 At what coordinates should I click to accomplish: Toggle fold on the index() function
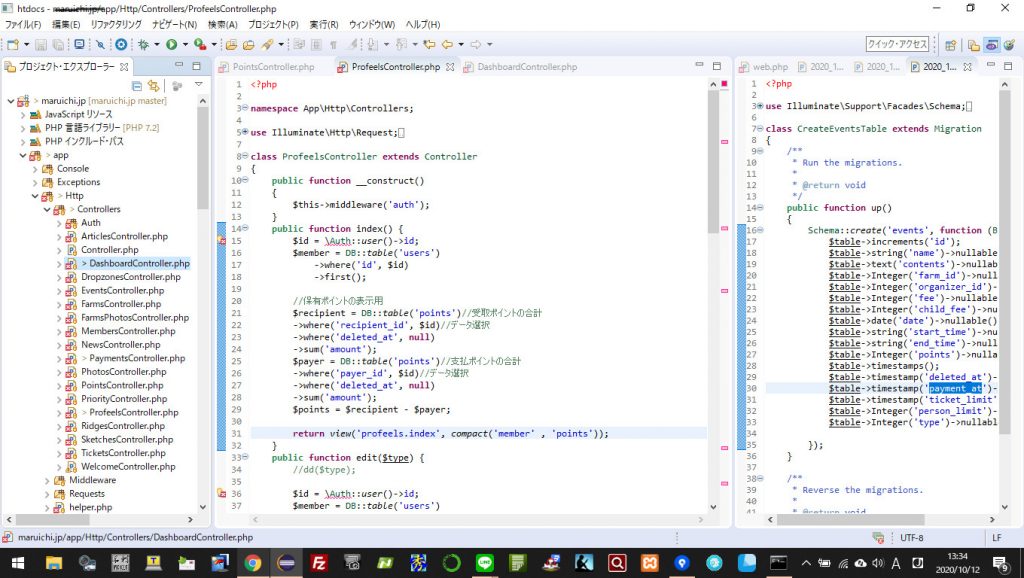(245, 229)
